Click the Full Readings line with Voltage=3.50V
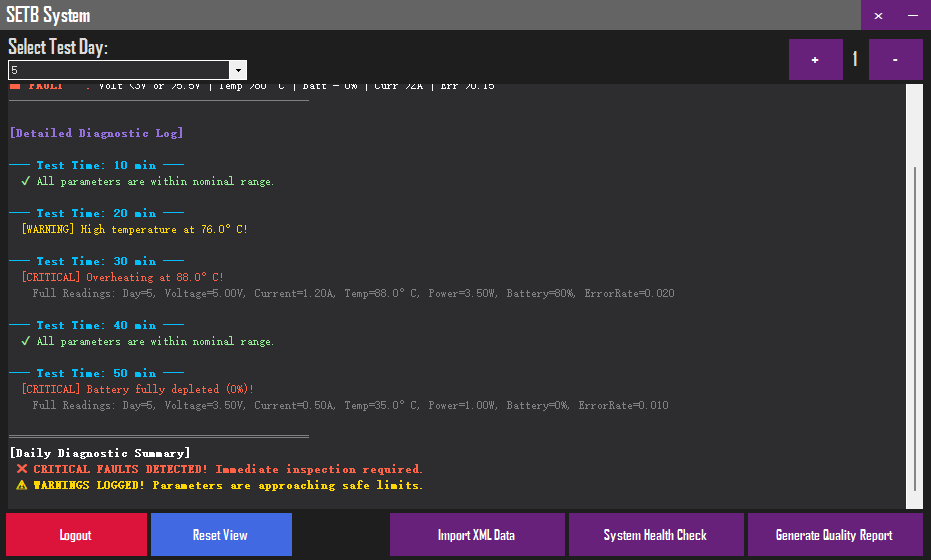The image size is (931, 560). tap(350, 406)
